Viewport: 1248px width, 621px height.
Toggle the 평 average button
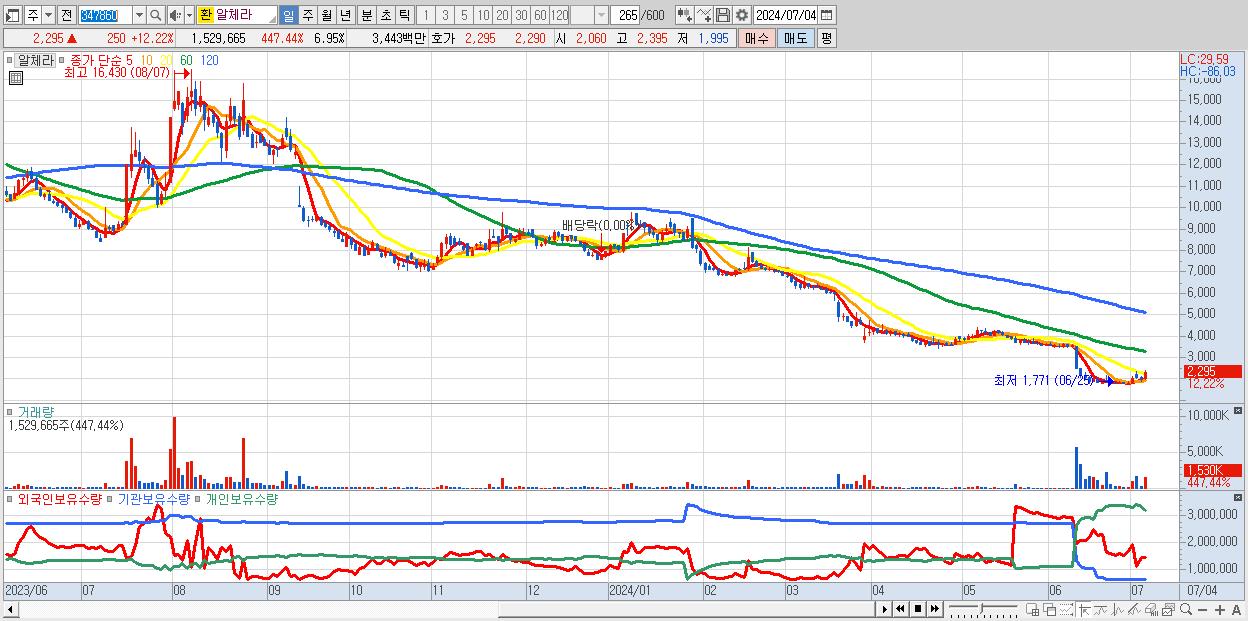(x=826, y=38)
